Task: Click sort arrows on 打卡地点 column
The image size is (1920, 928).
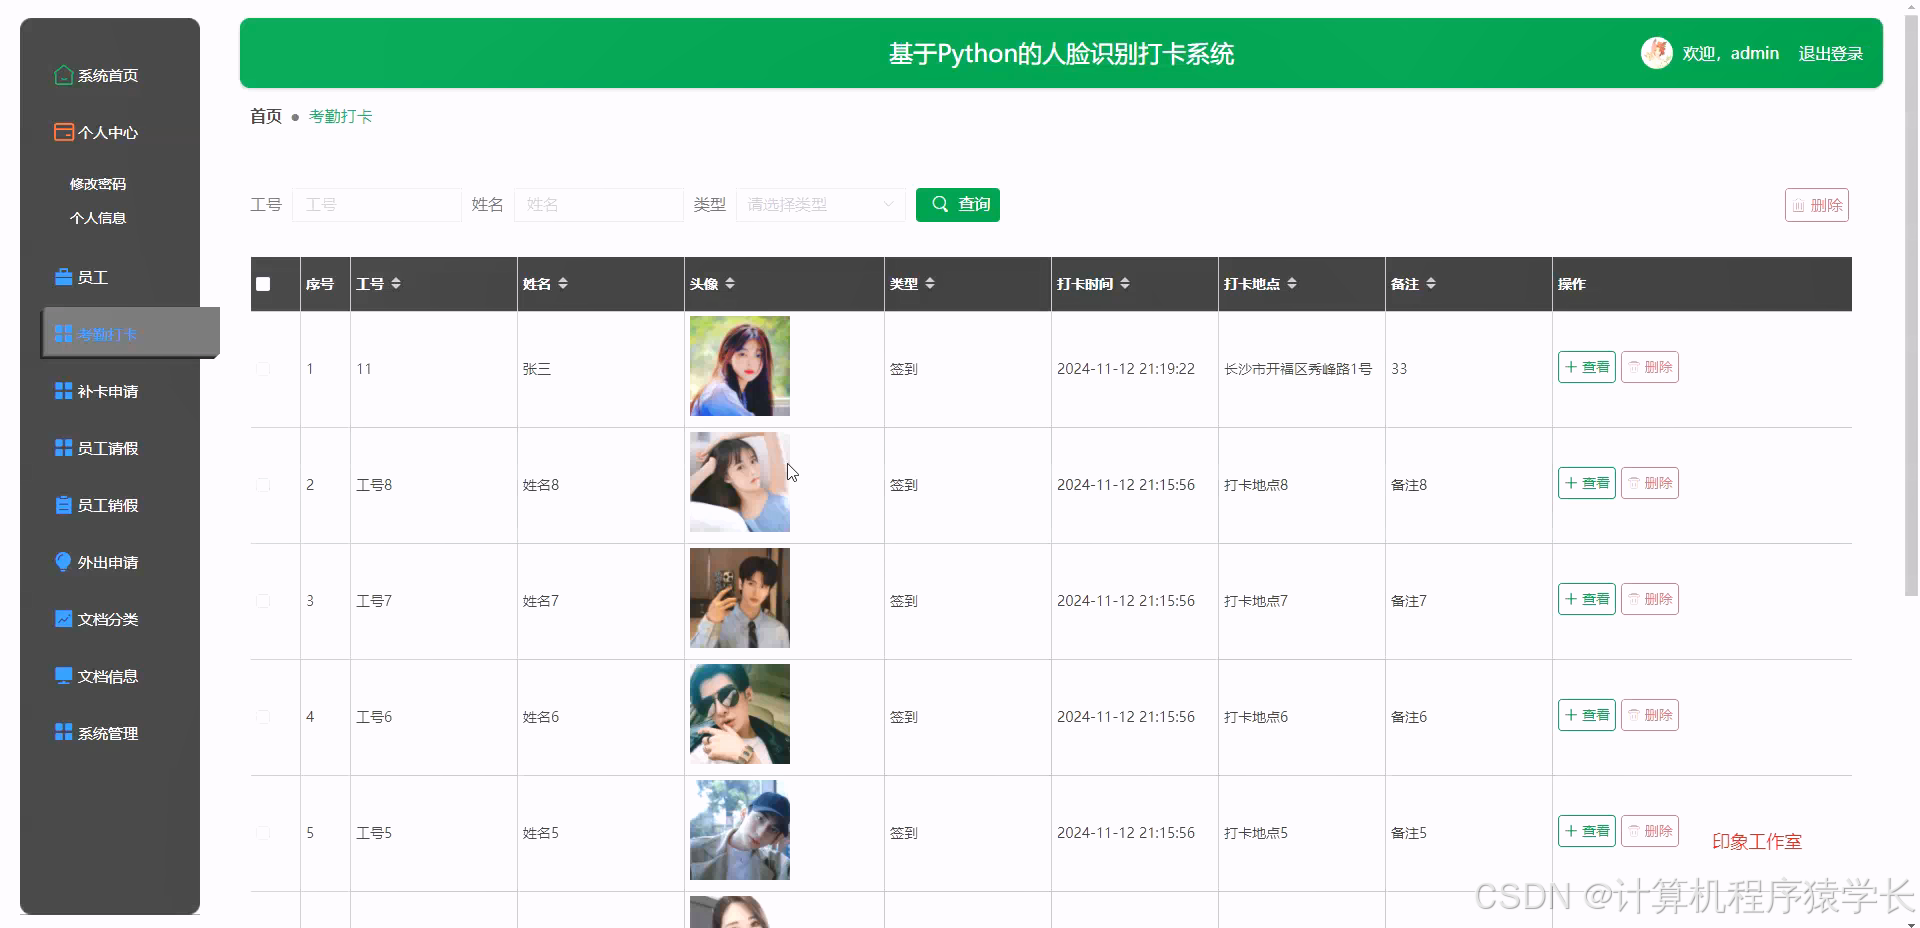Action: point(1292,284)
